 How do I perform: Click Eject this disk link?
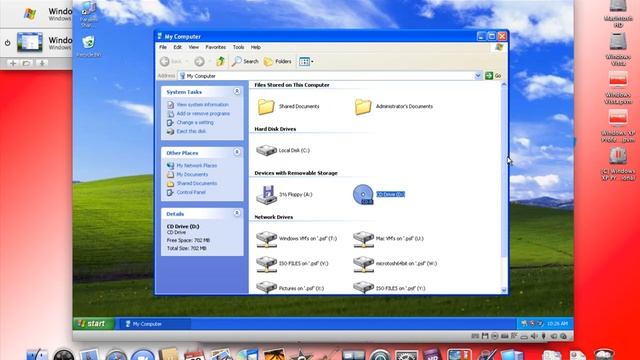(191, 131)
